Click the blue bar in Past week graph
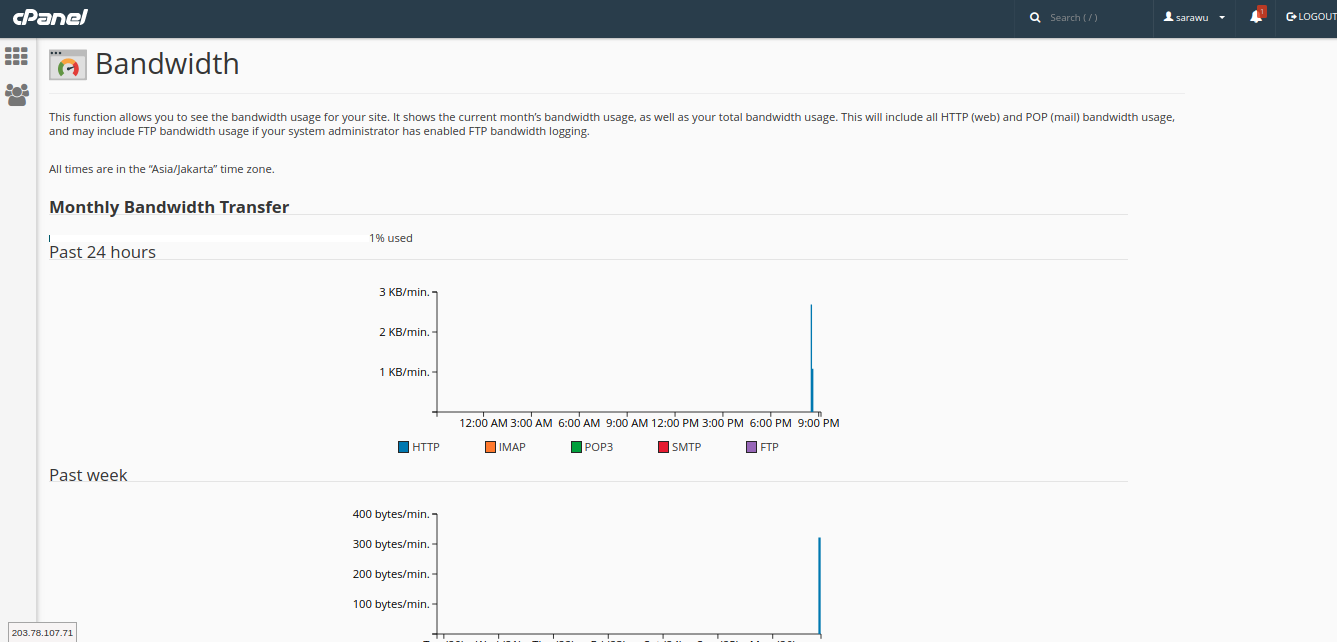 coord(819,585)
